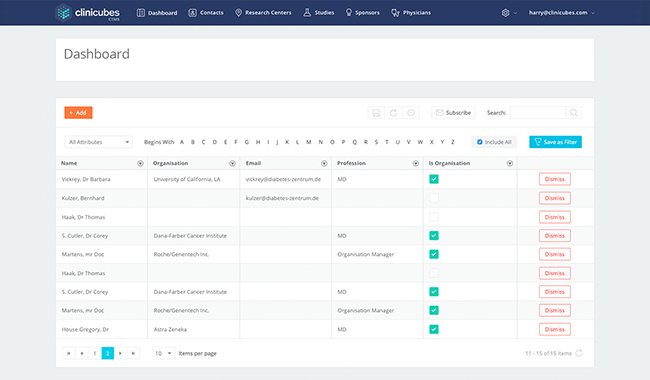
Task: Open the Contacts nav item
Action: pyautogui.click(x=206, y=13)
